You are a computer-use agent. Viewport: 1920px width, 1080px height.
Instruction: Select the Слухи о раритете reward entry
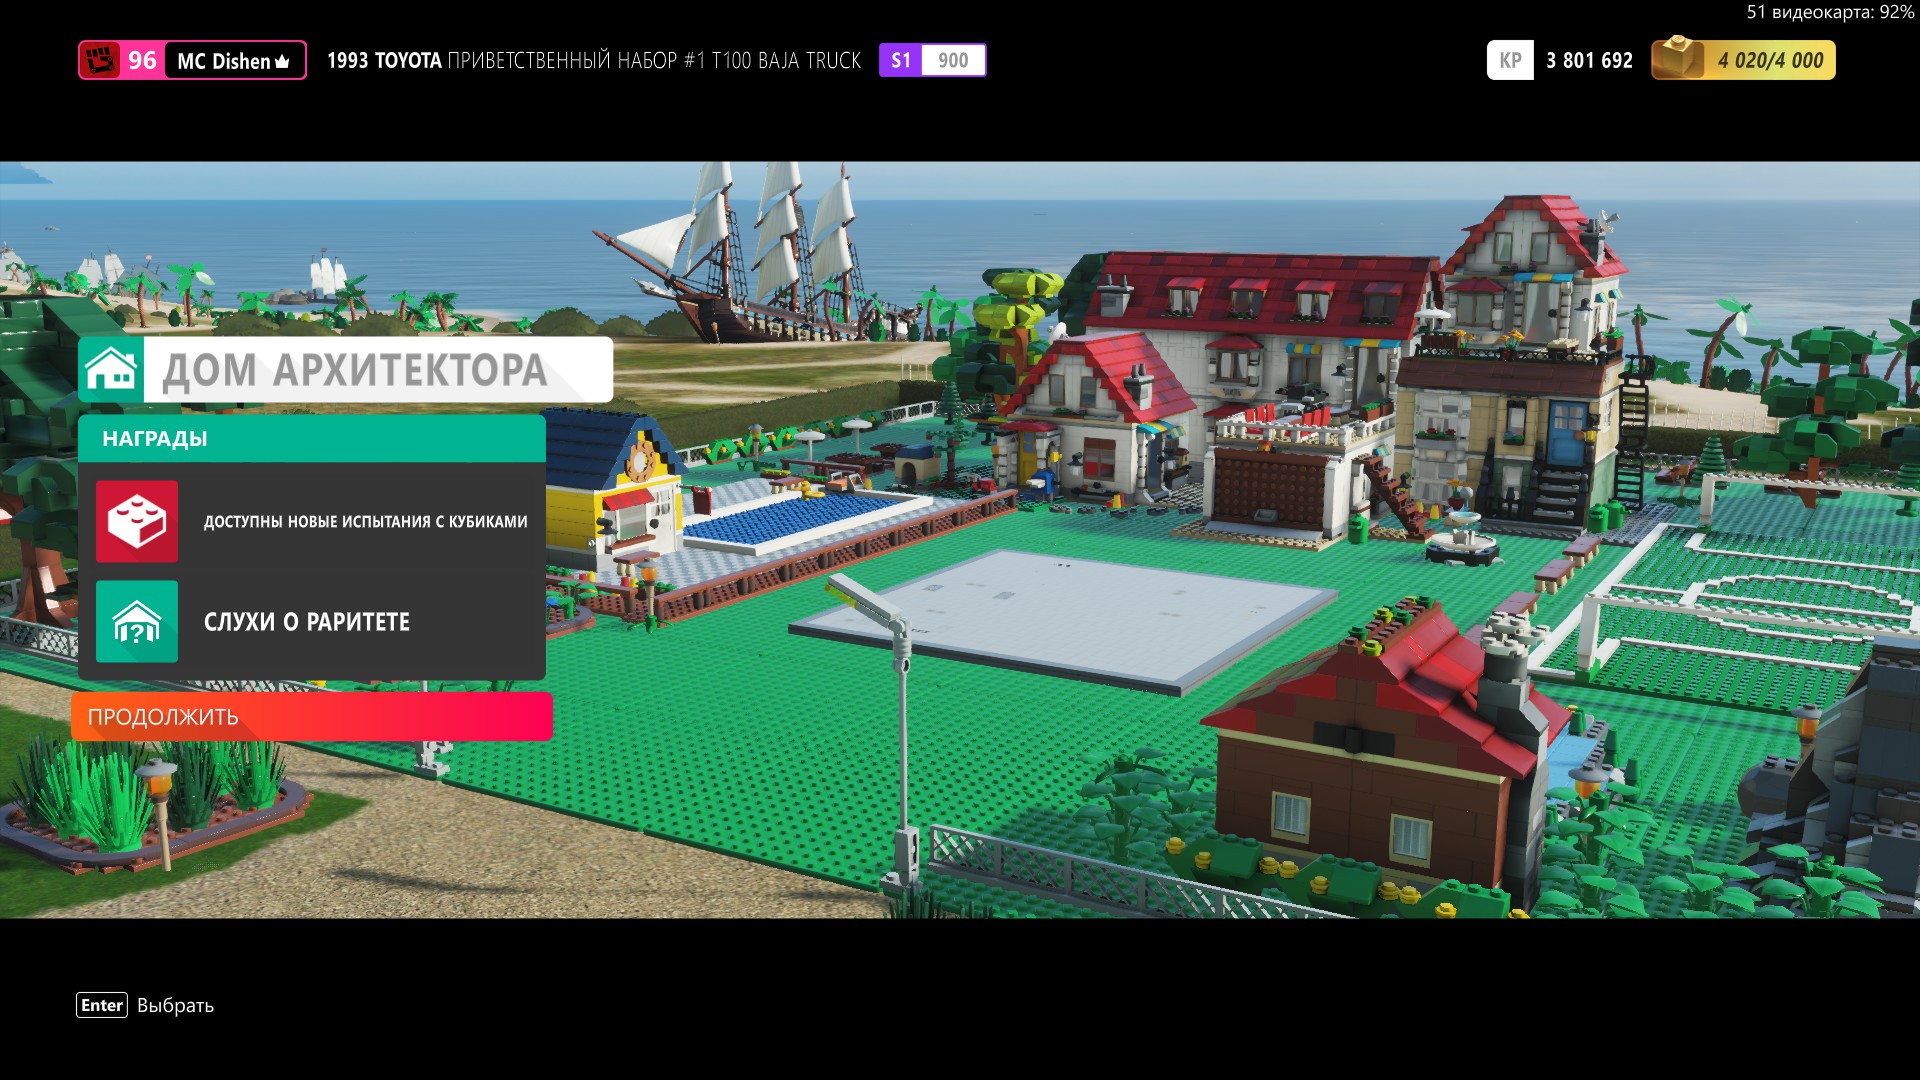(306, 622)
